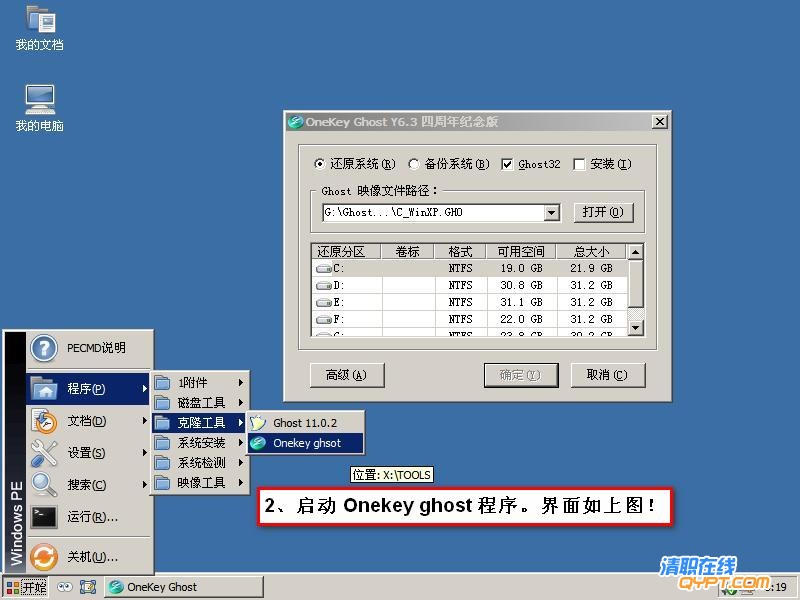Click the 确定(Y) button

tap(521, 376)
